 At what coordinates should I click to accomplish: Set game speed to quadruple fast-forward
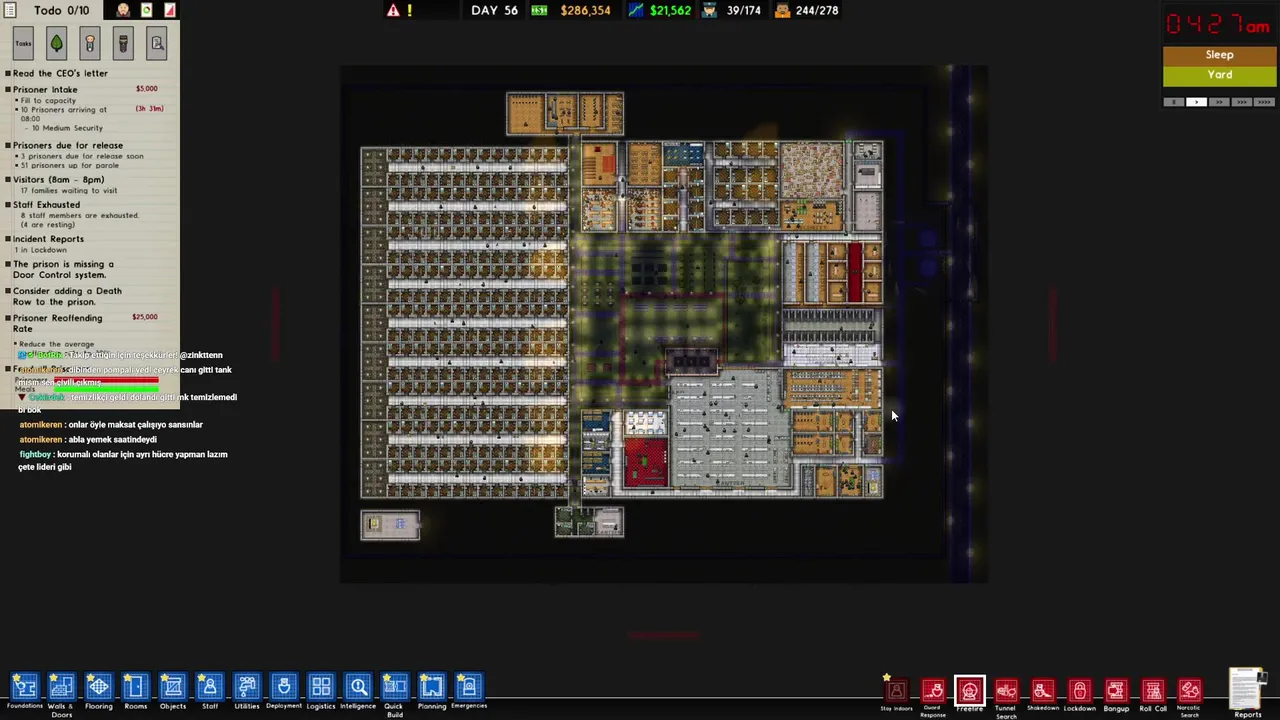pos(1263,102)
